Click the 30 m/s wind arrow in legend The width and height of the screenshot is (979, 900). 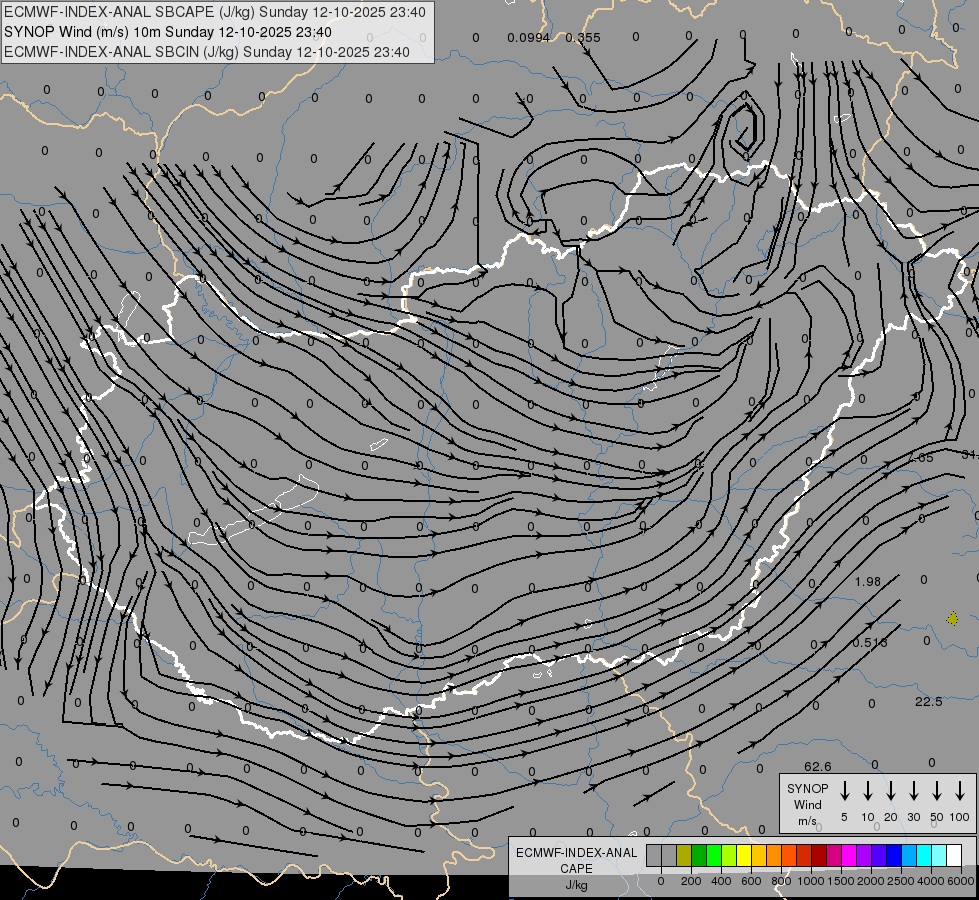[x=913, y=791]
